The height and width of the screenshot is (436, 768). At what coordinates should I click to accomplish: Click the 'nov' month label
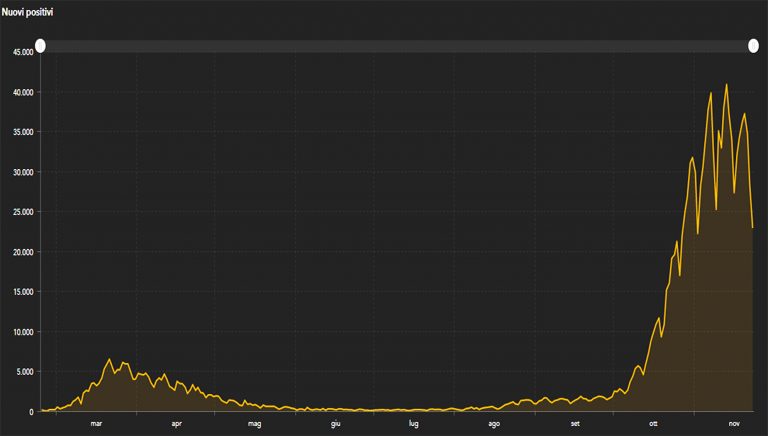tap(734, 423)
